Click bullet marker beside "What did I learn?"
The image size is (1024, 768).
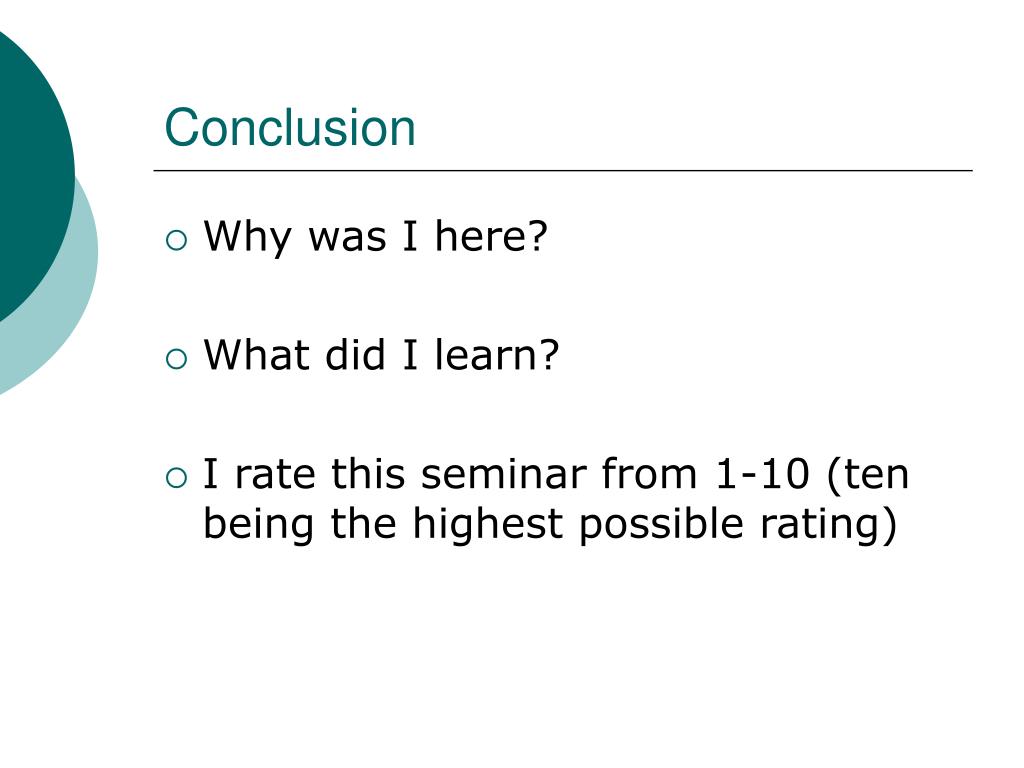(176, 359)
